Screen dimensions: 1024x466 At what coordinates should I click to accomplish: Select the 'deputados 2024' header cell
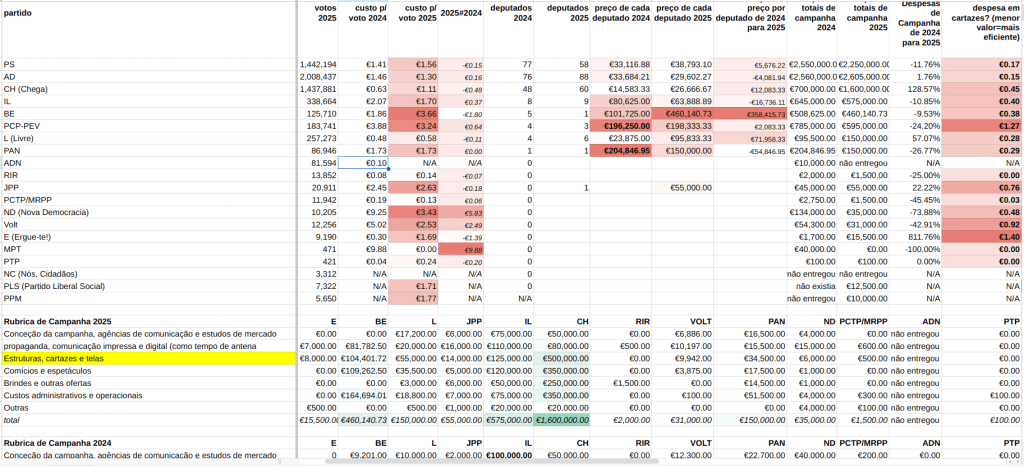(510, 13)
